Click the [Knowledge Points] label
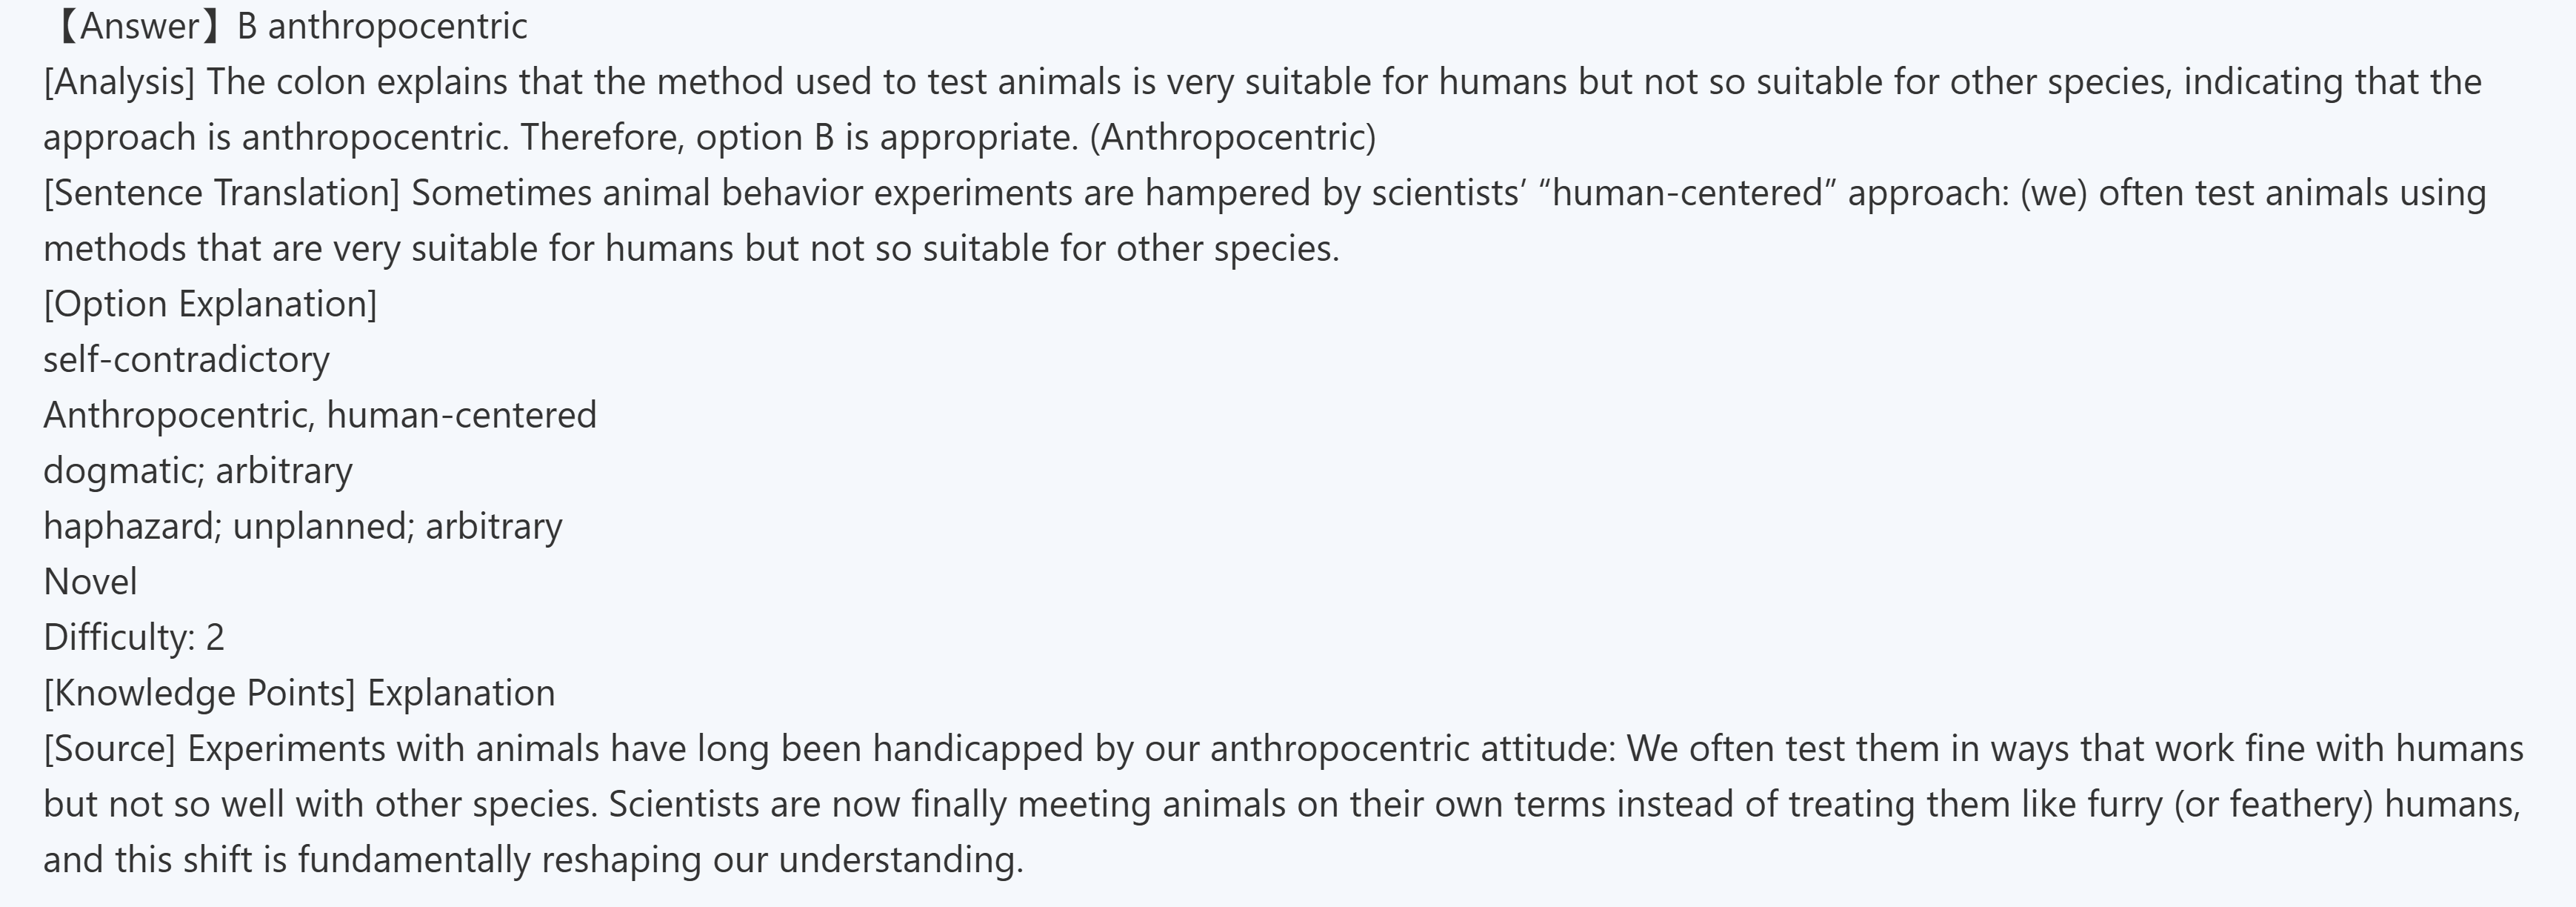The width and height of the screenshot is (2576, 907). [199, 693]
